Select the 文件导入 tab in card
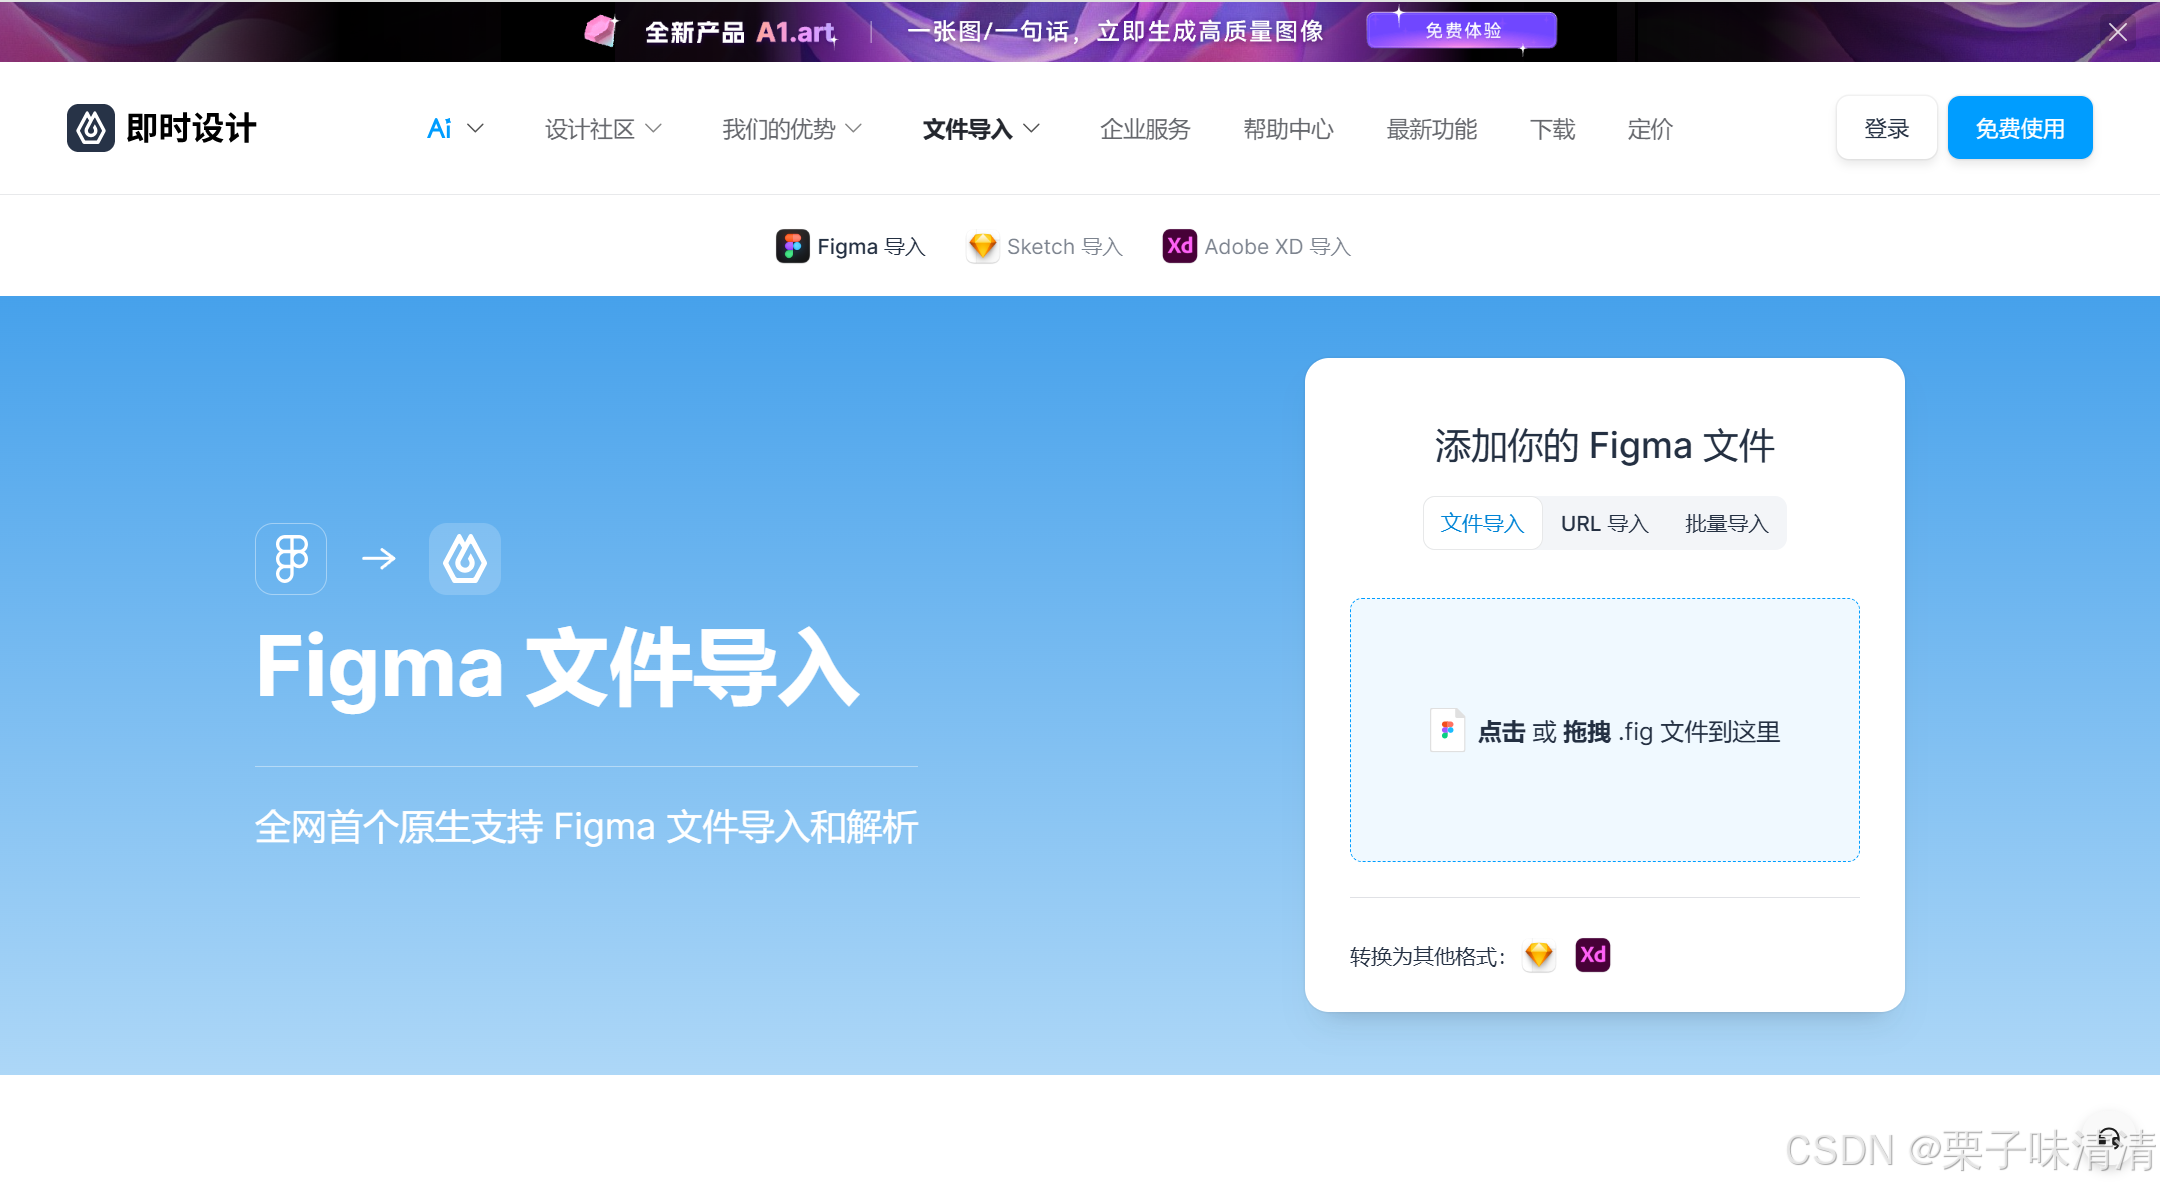Viewport: 2160px width, 1187px height. [1482, 523]
